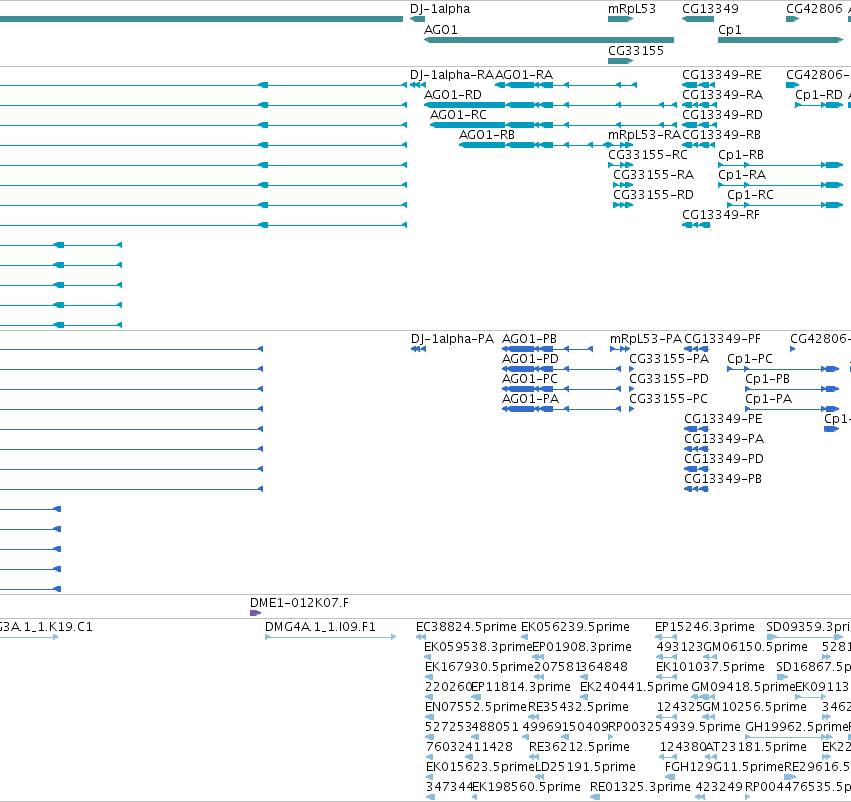The height and width of the screenshot is (802, 851).
Task: Click the GM09418.5prime EST label
Action: 743,687
